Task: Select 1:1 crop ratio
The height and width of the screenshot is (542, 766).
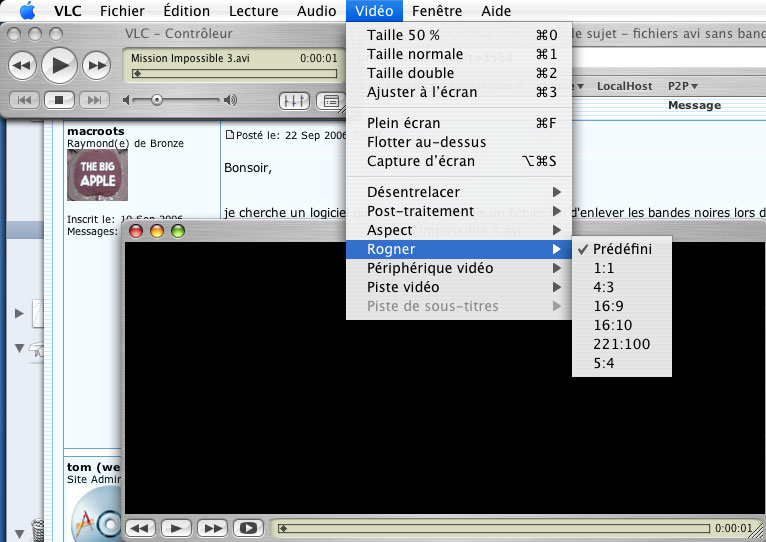Action: 622,268
